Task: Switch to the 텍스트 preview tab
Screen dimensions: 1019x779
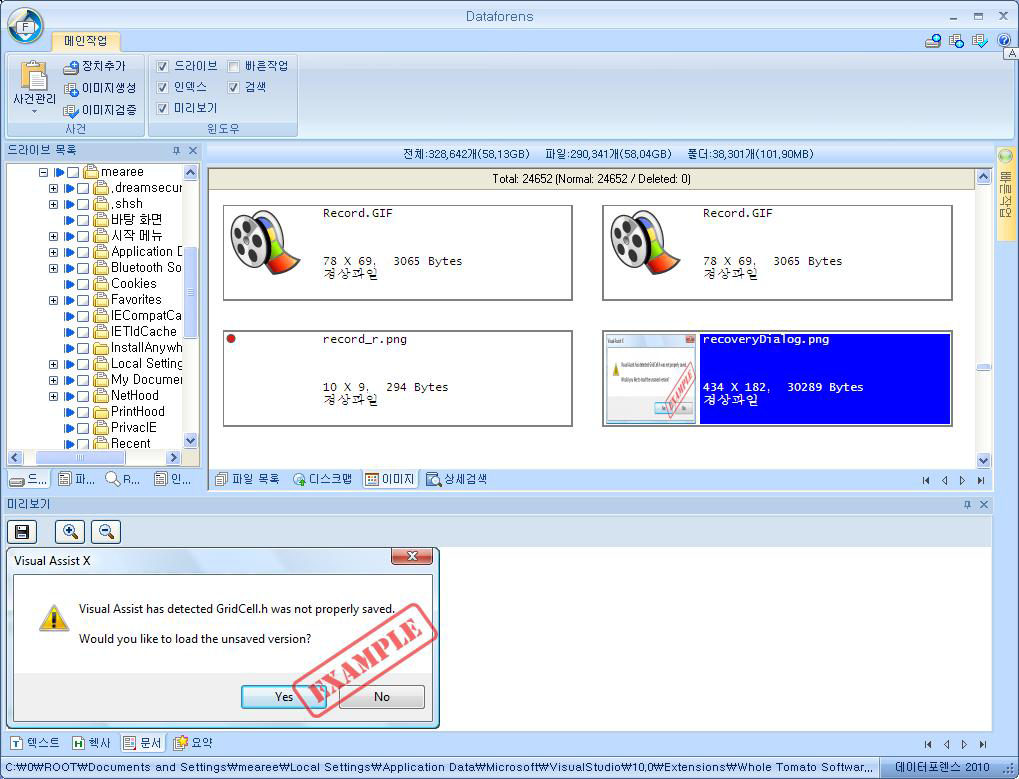Action: pos(35,743)
